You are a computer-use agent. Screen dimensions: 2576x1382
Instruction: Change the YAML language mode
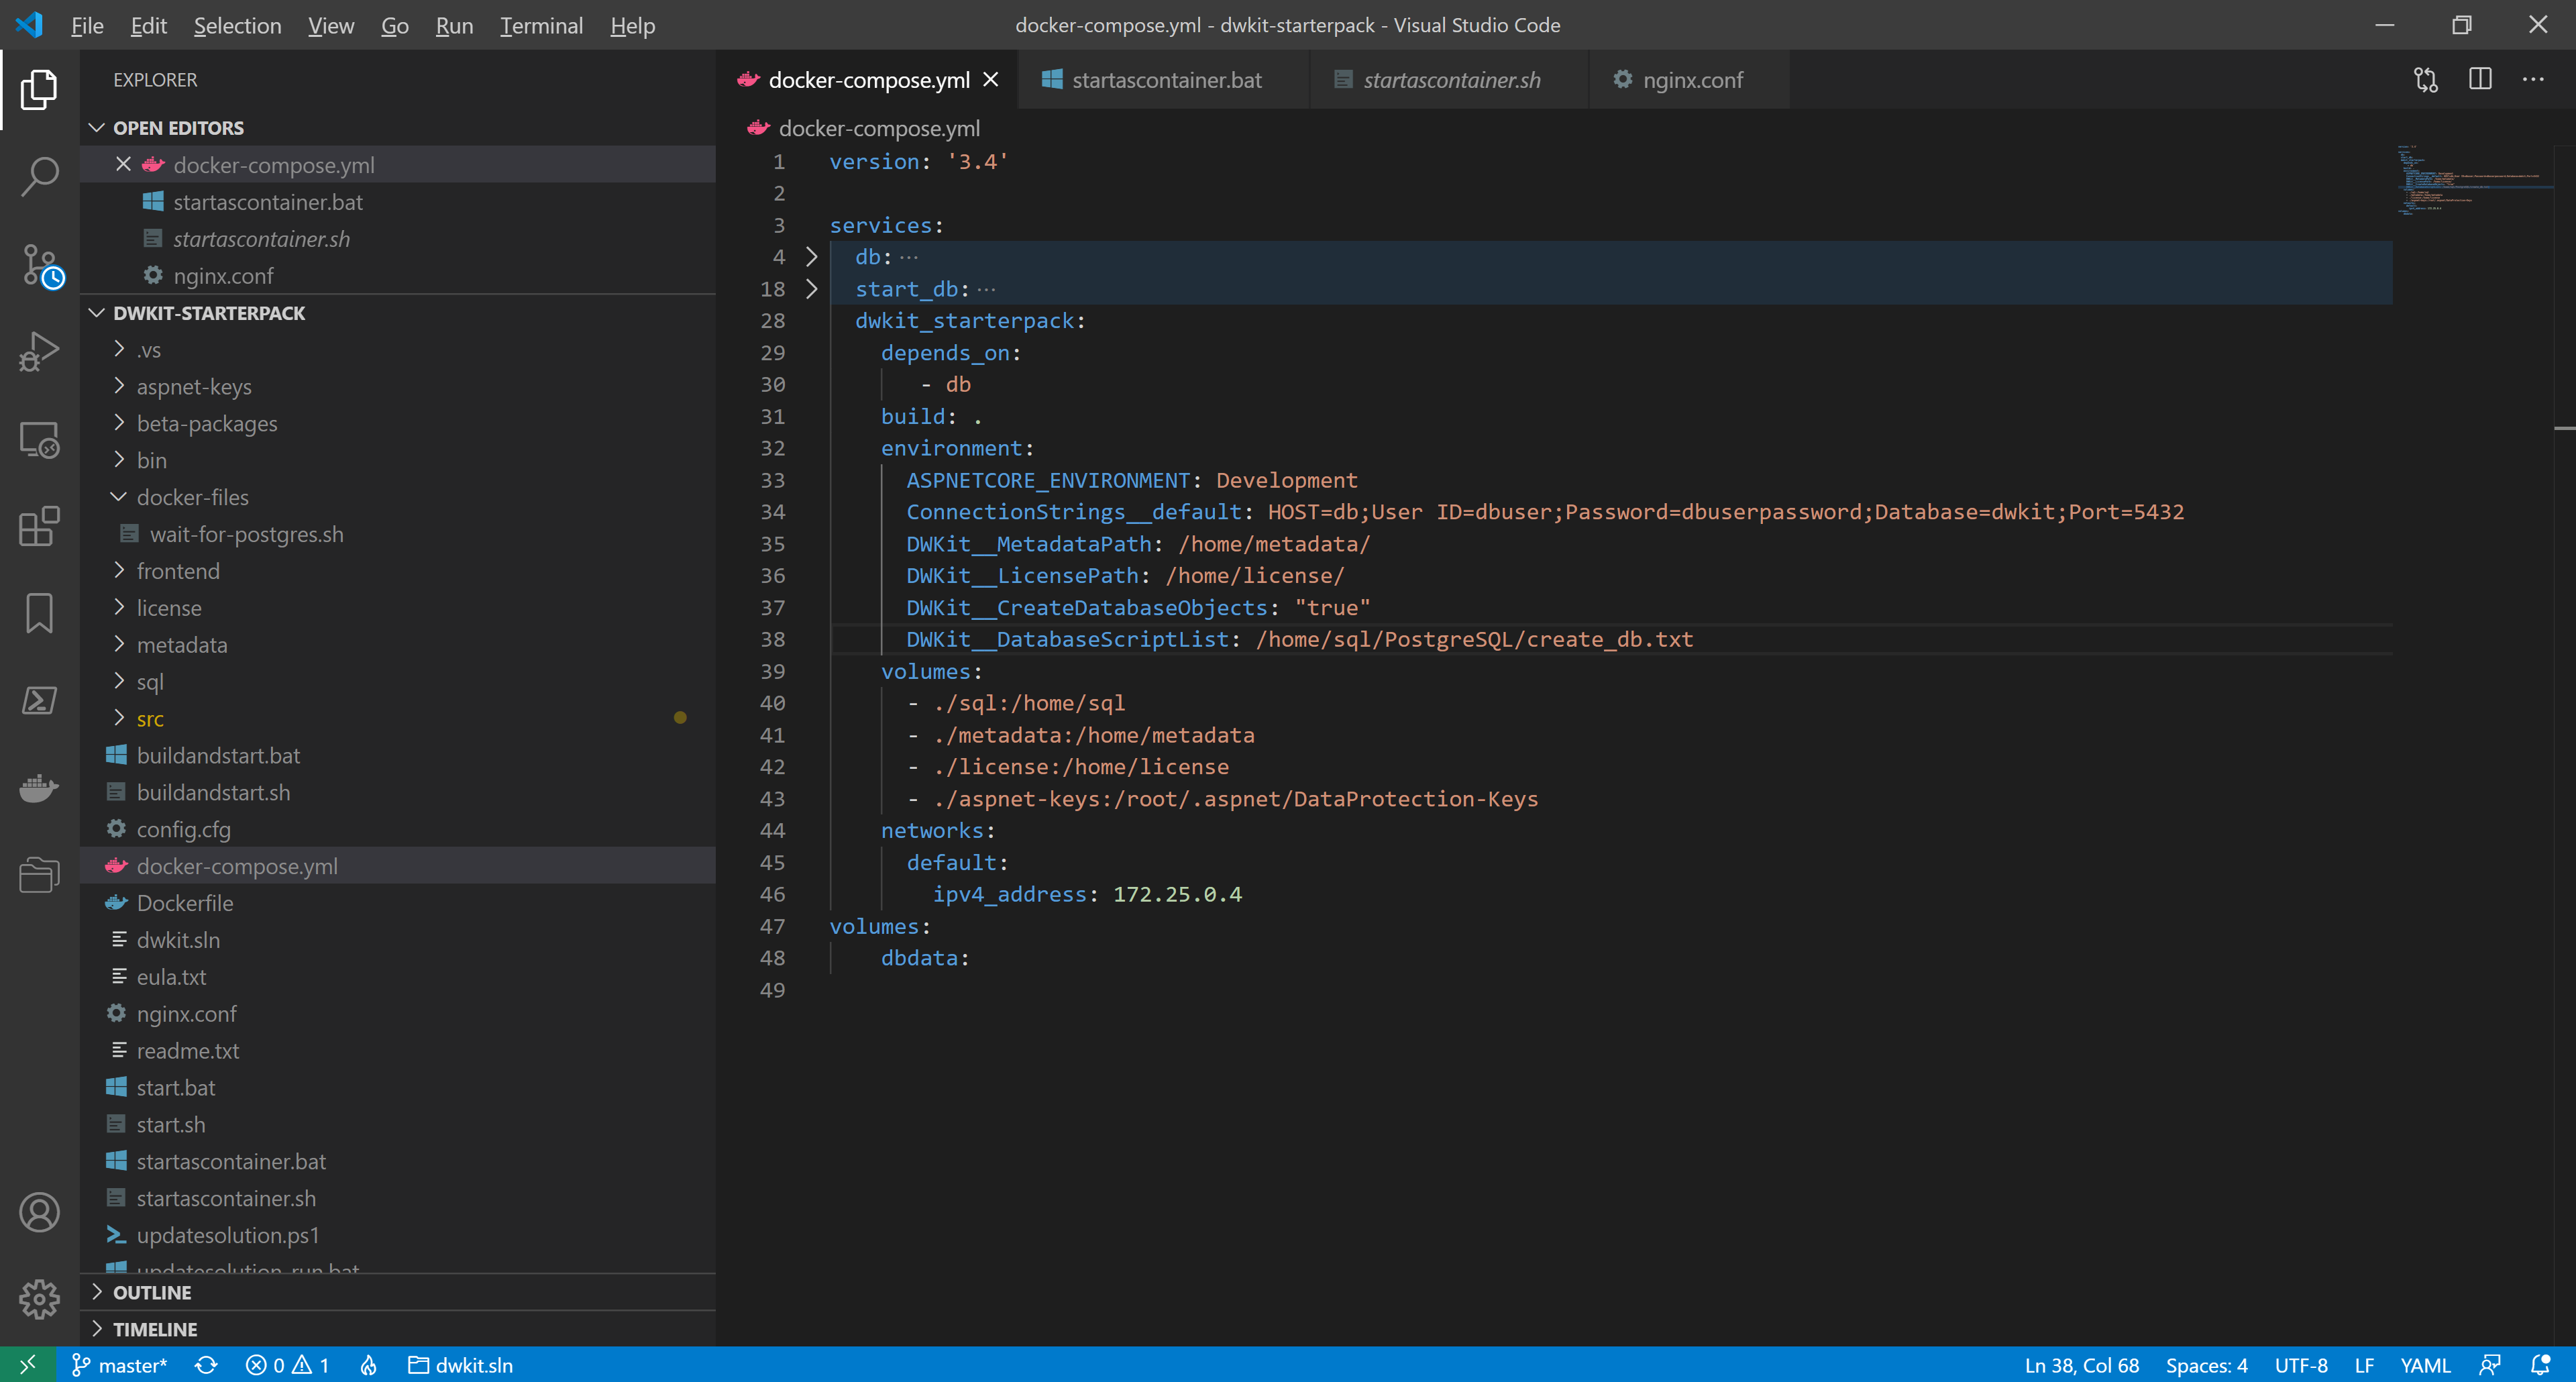(2425, 1365)
